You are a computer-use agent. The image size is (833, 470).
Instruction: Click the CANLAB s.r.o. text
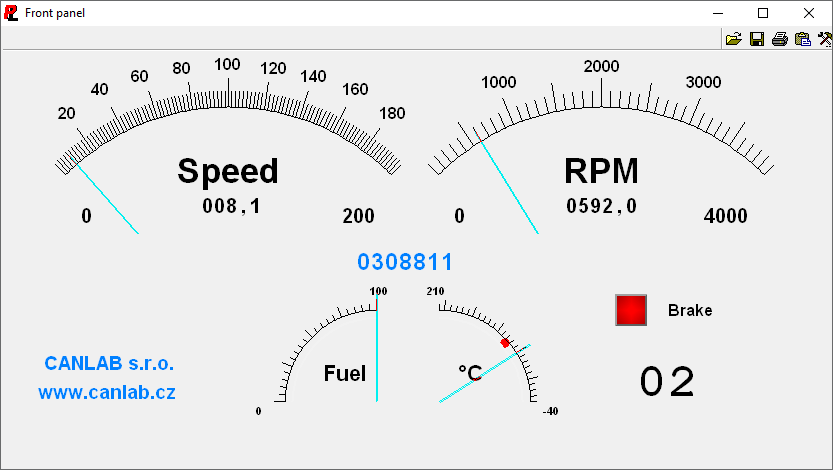click(109, 363)
